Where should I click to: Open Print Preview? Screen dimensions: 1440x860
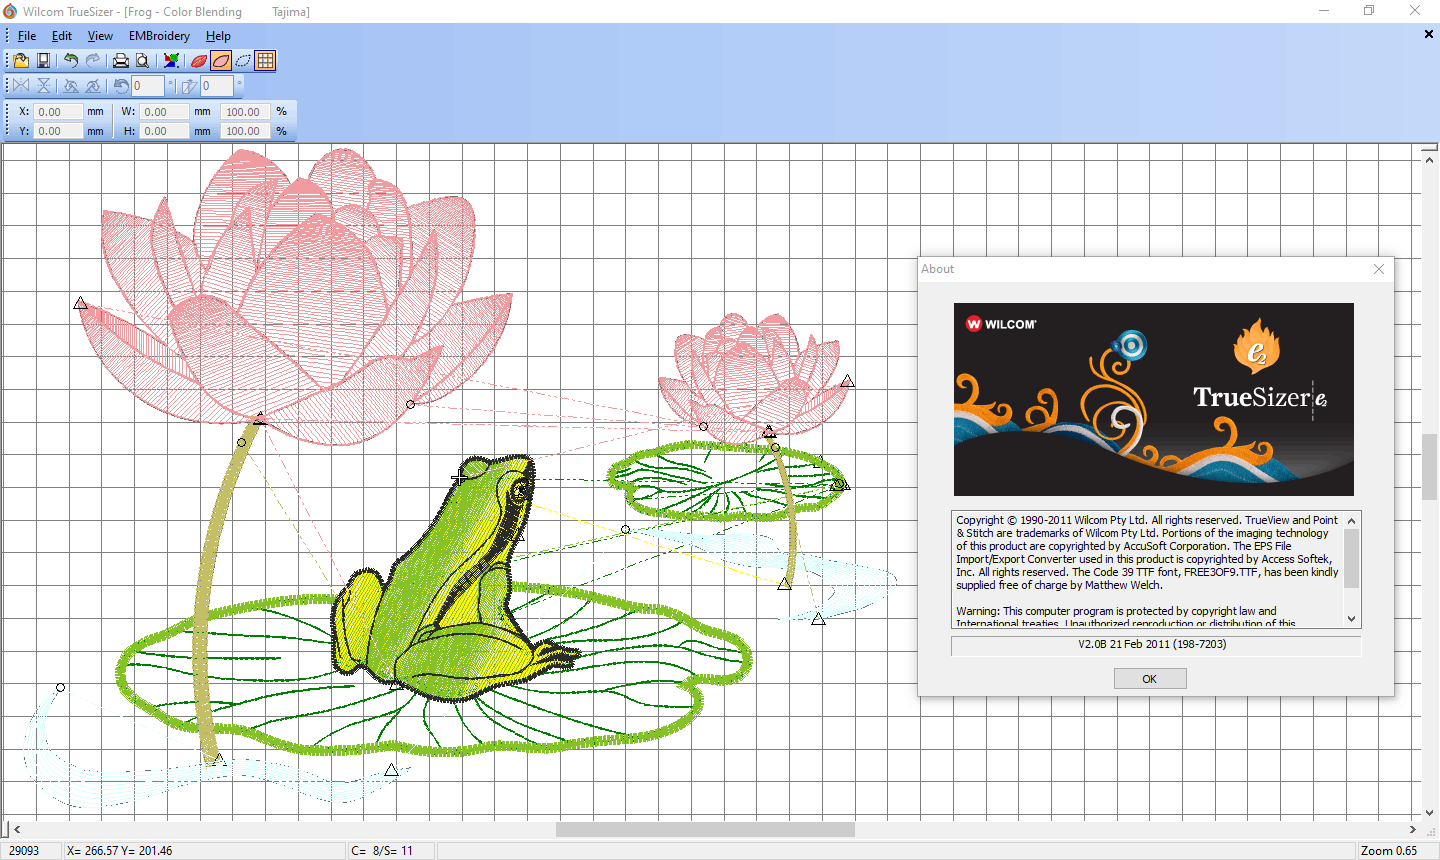tap(143, 61)
